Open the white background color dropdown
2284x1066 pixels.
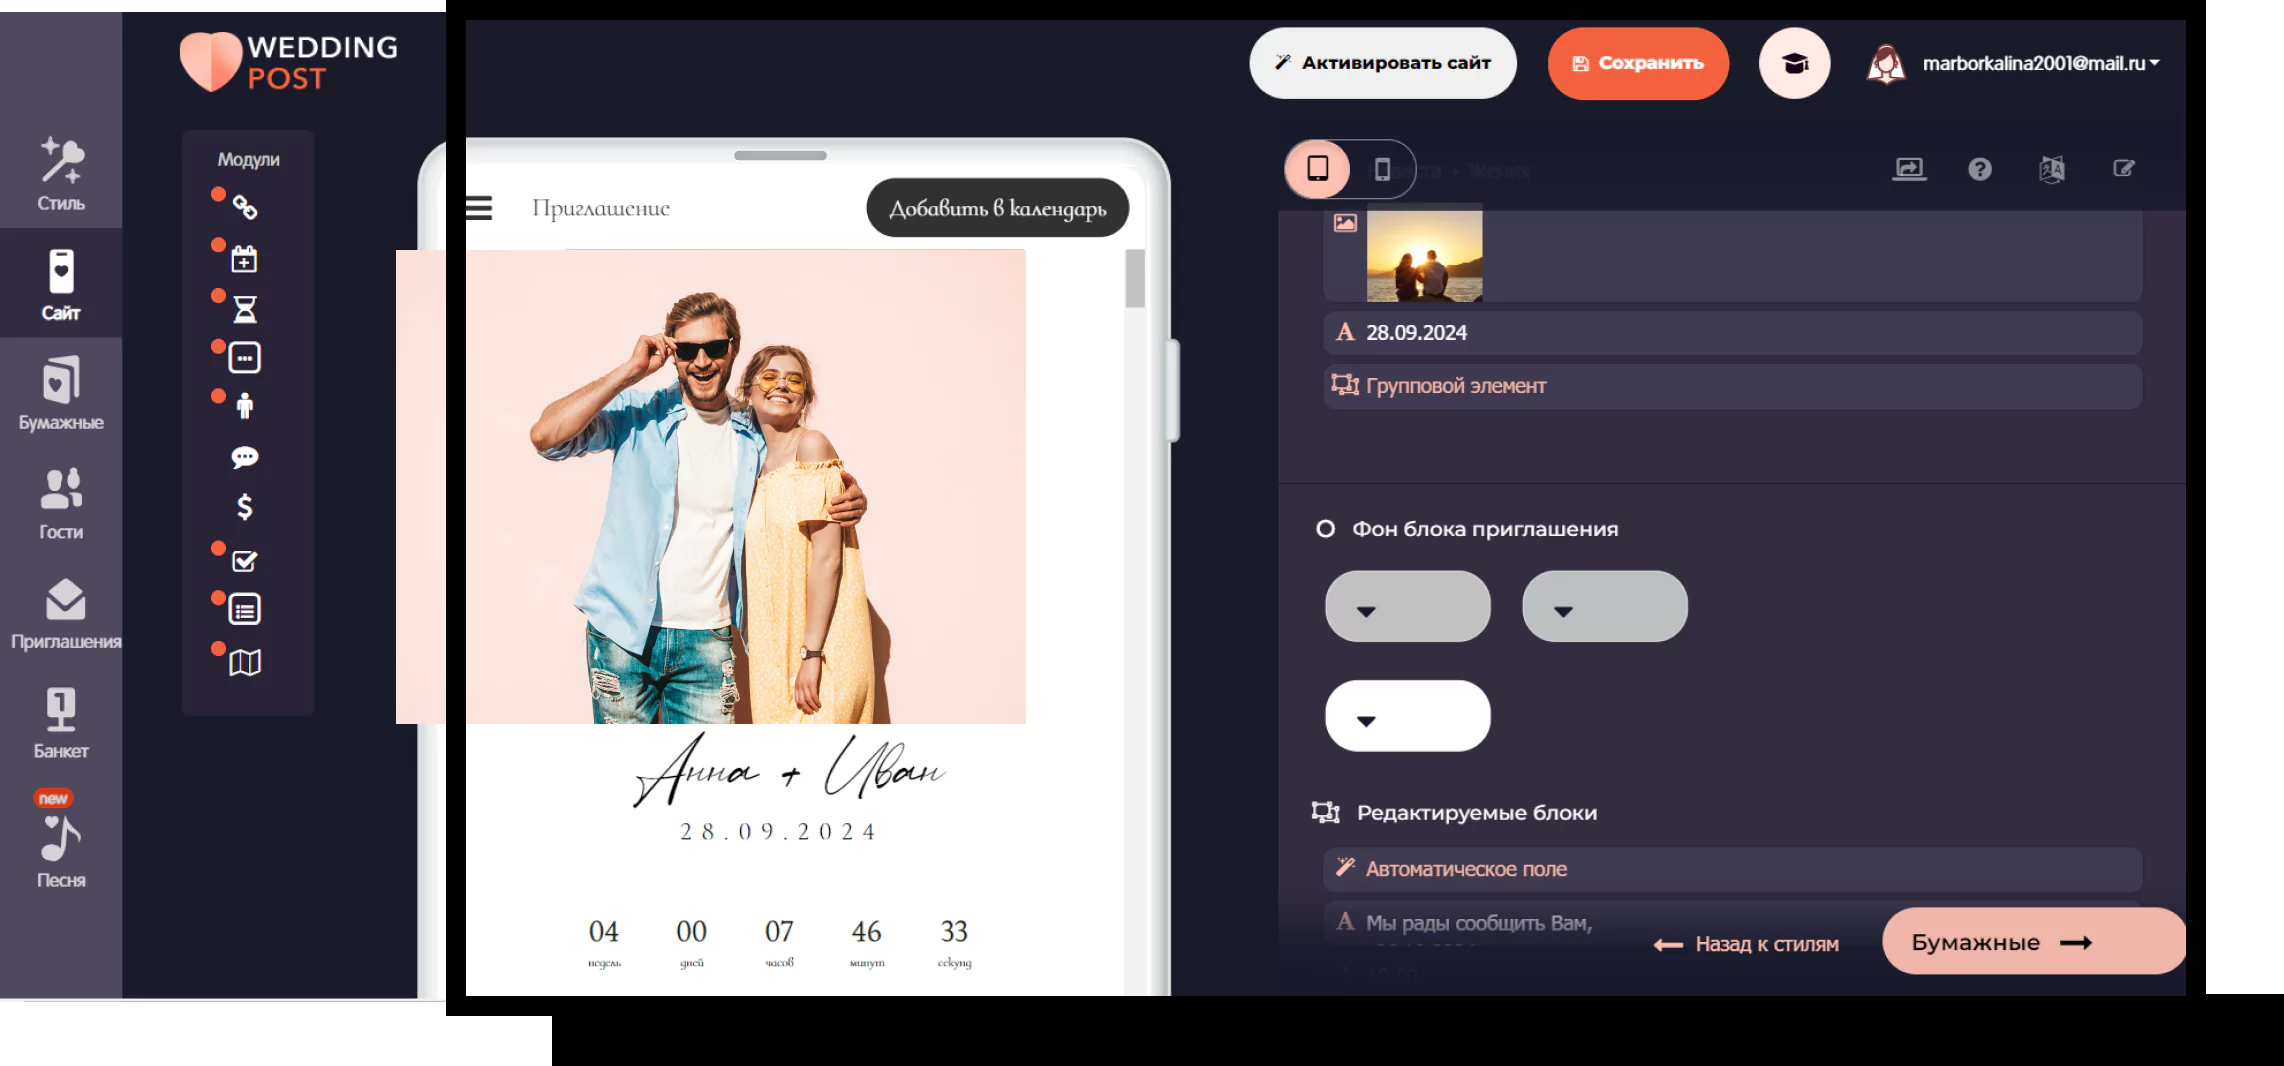[1408, 716]
